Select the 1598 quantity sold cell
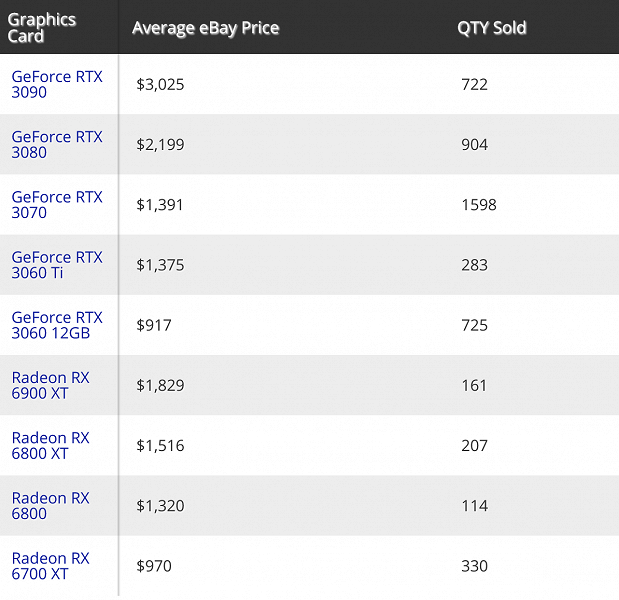The image size is (619, 600). point(478,205)
